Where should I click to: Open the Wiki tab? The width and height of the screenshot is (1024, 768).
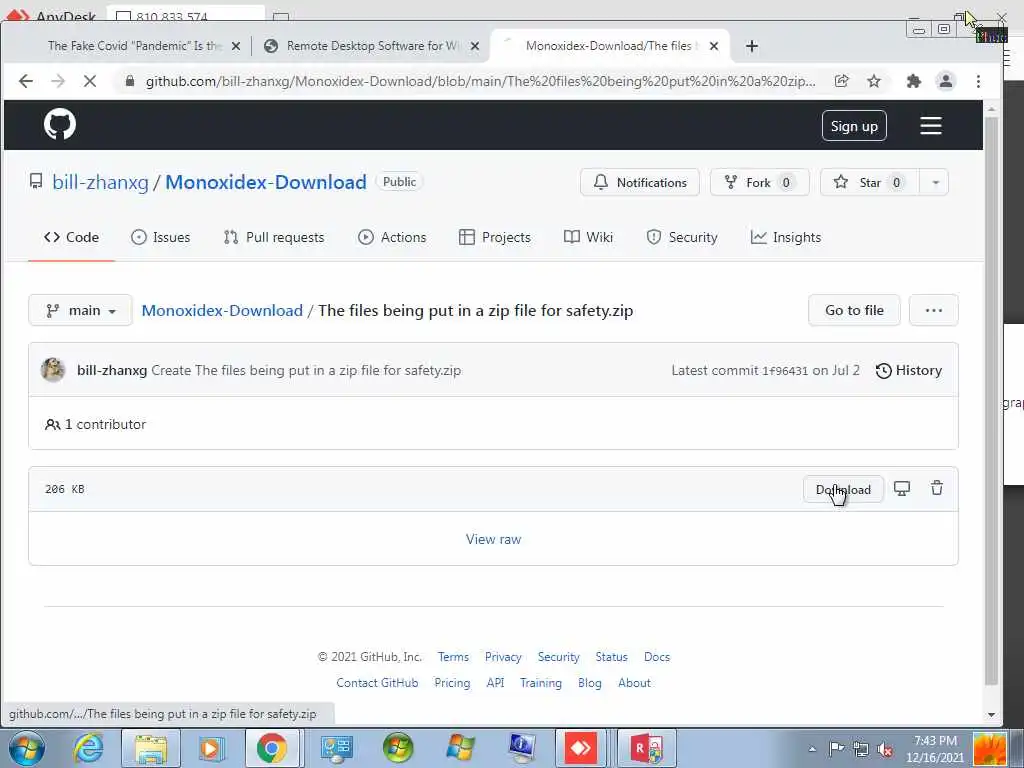[588, 237]
